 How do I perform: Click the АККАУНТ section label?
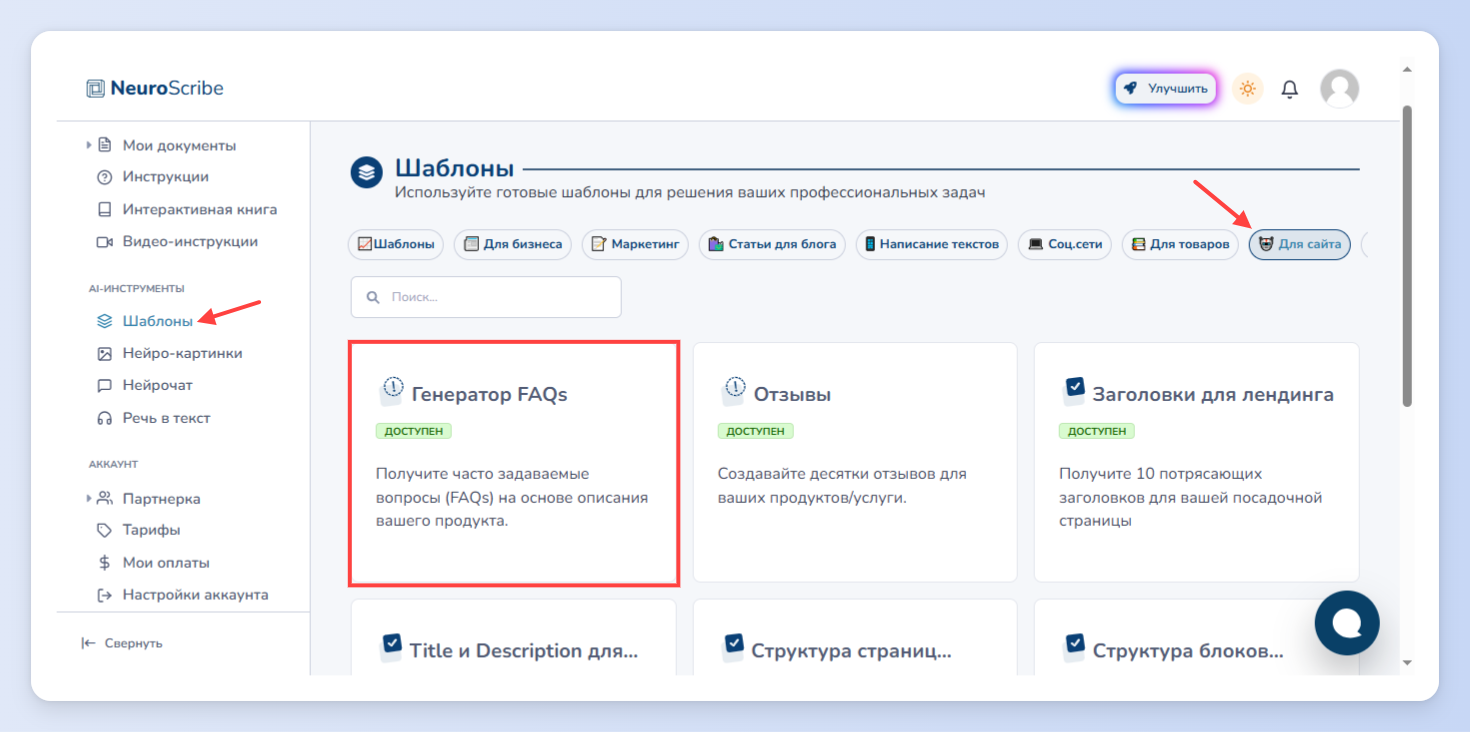pos(113,465)
